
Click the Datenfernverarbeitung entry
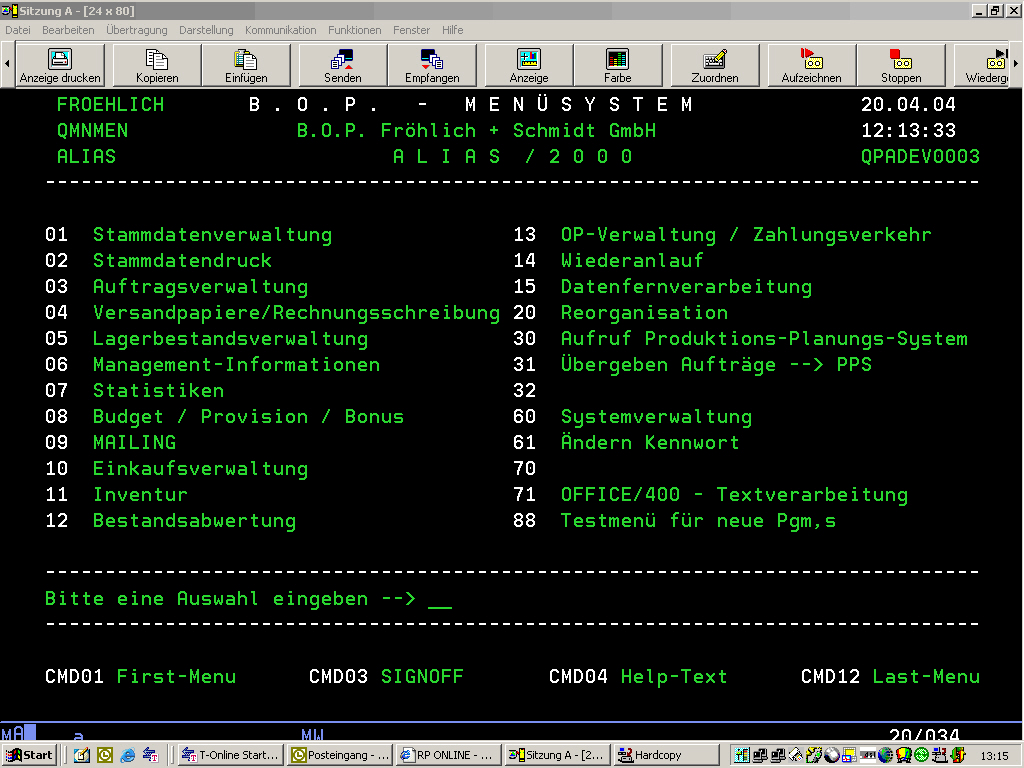pos(686,287)
